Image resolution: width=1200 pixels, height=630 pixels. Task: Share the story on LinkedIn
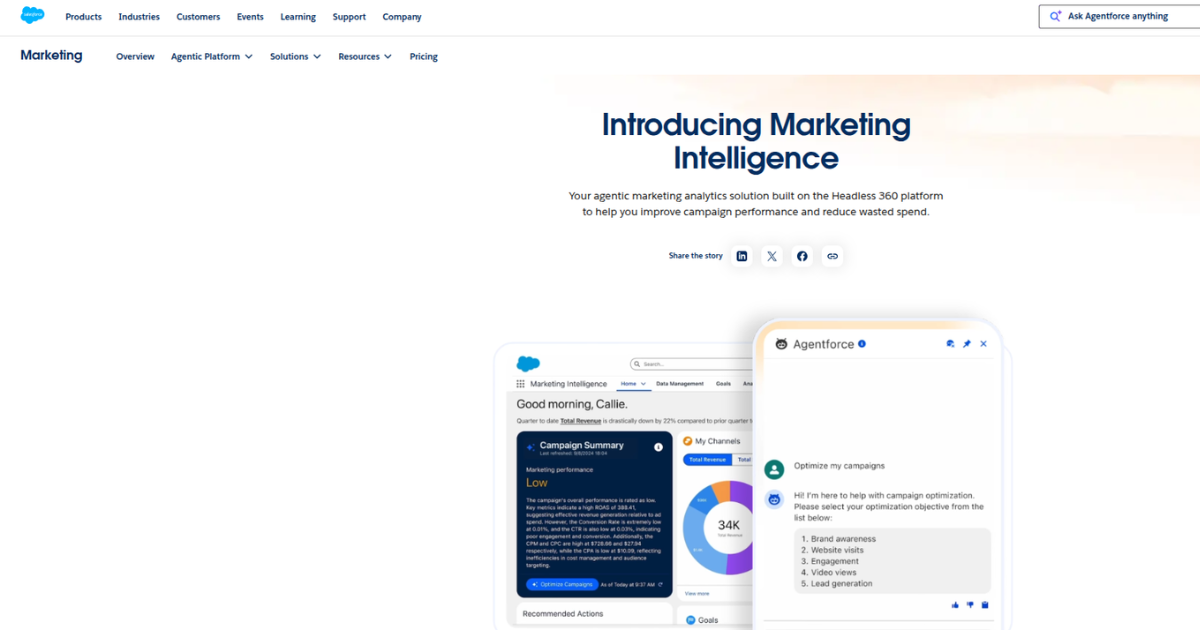(x=742, y=256)
